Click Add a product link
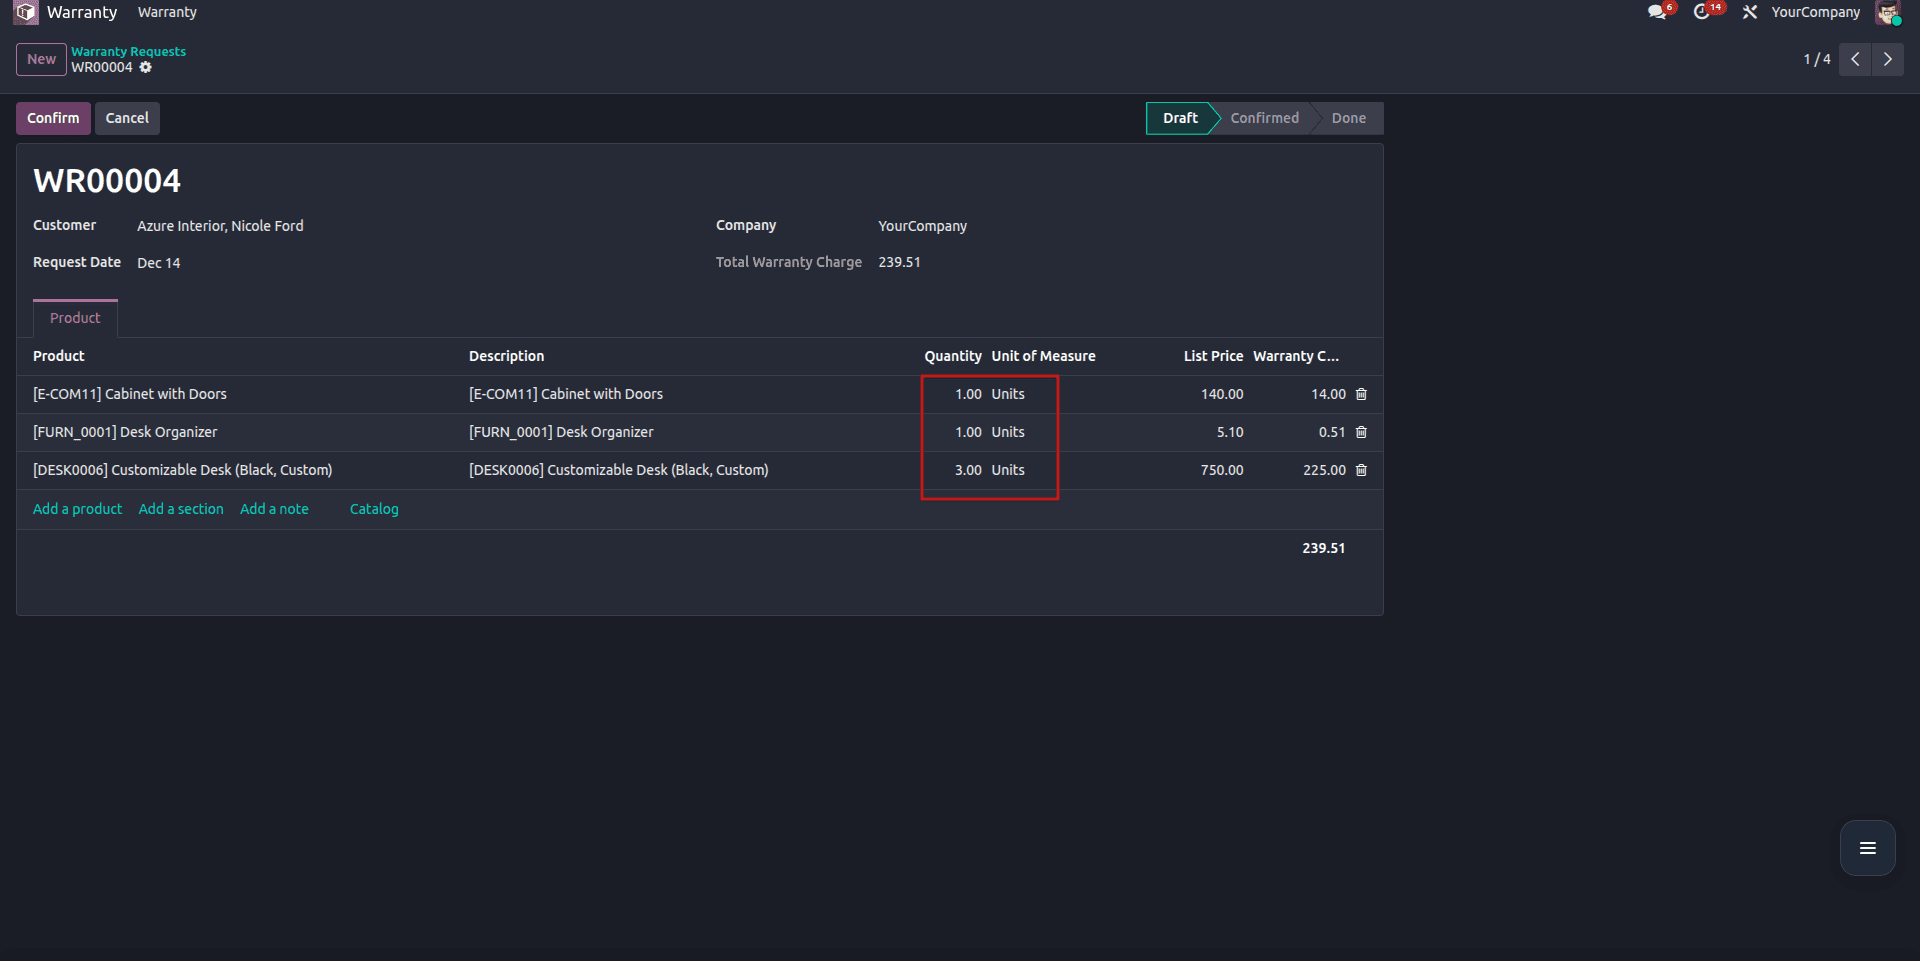 point(77,509)
